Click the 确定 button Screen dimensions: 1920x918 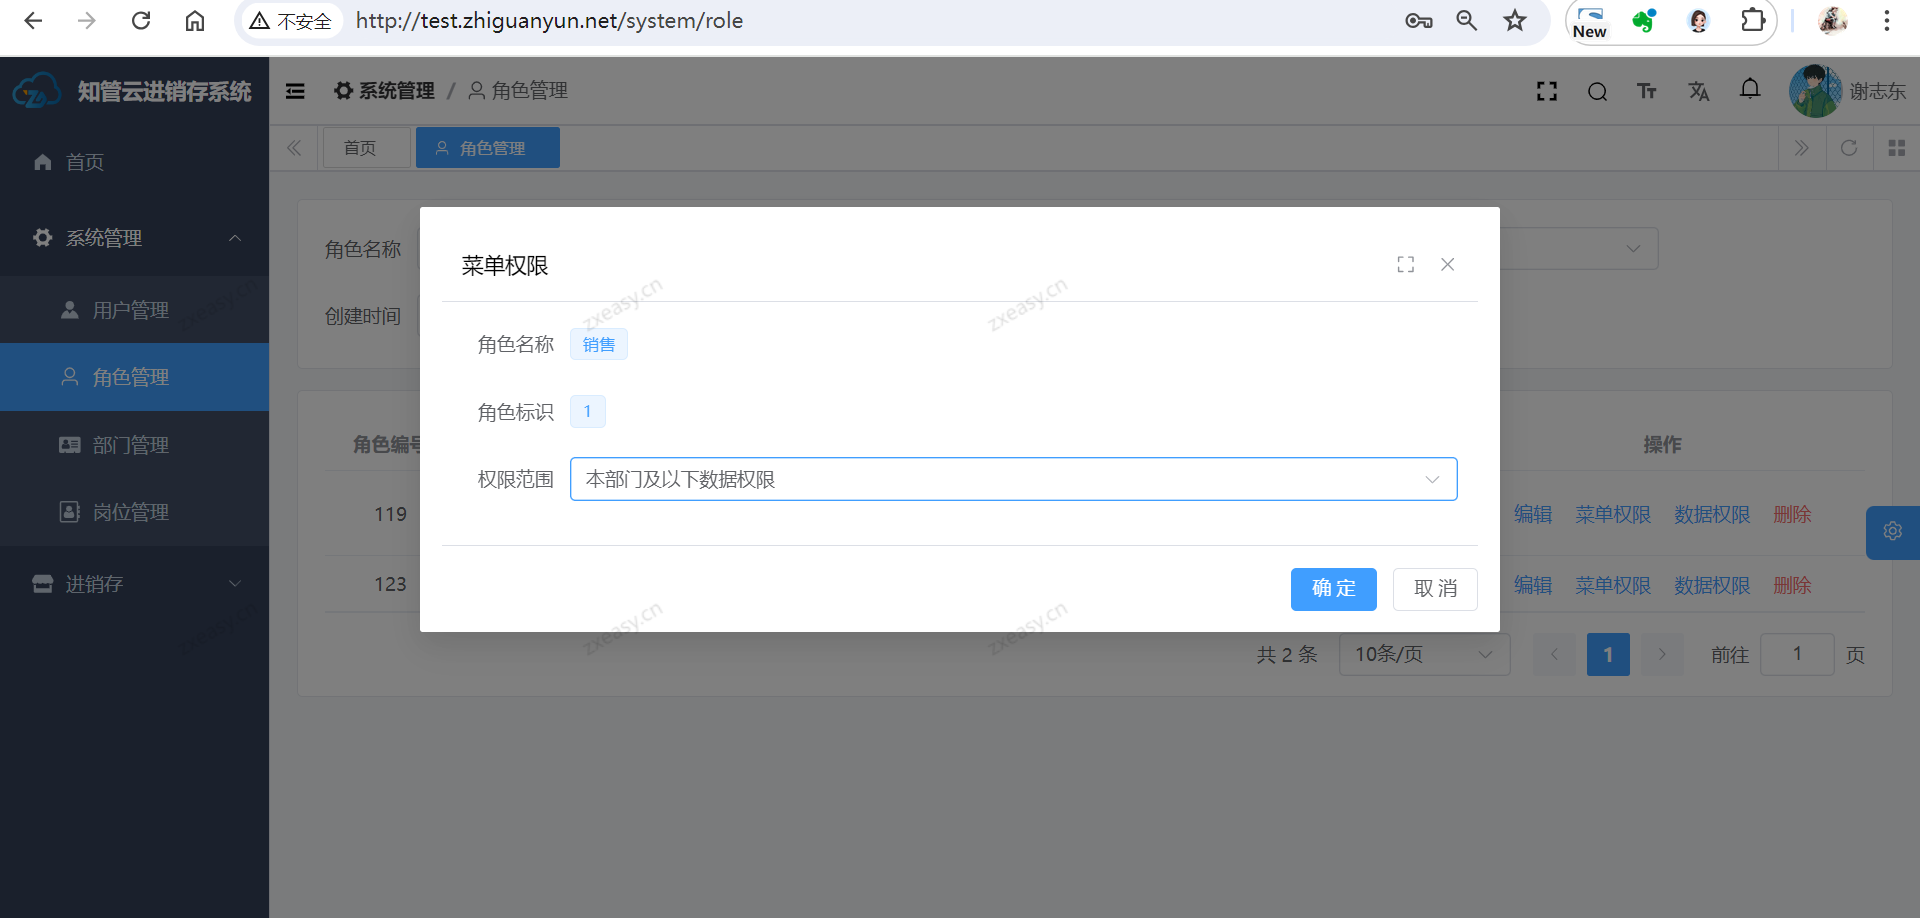click(x=1333, y=589)
